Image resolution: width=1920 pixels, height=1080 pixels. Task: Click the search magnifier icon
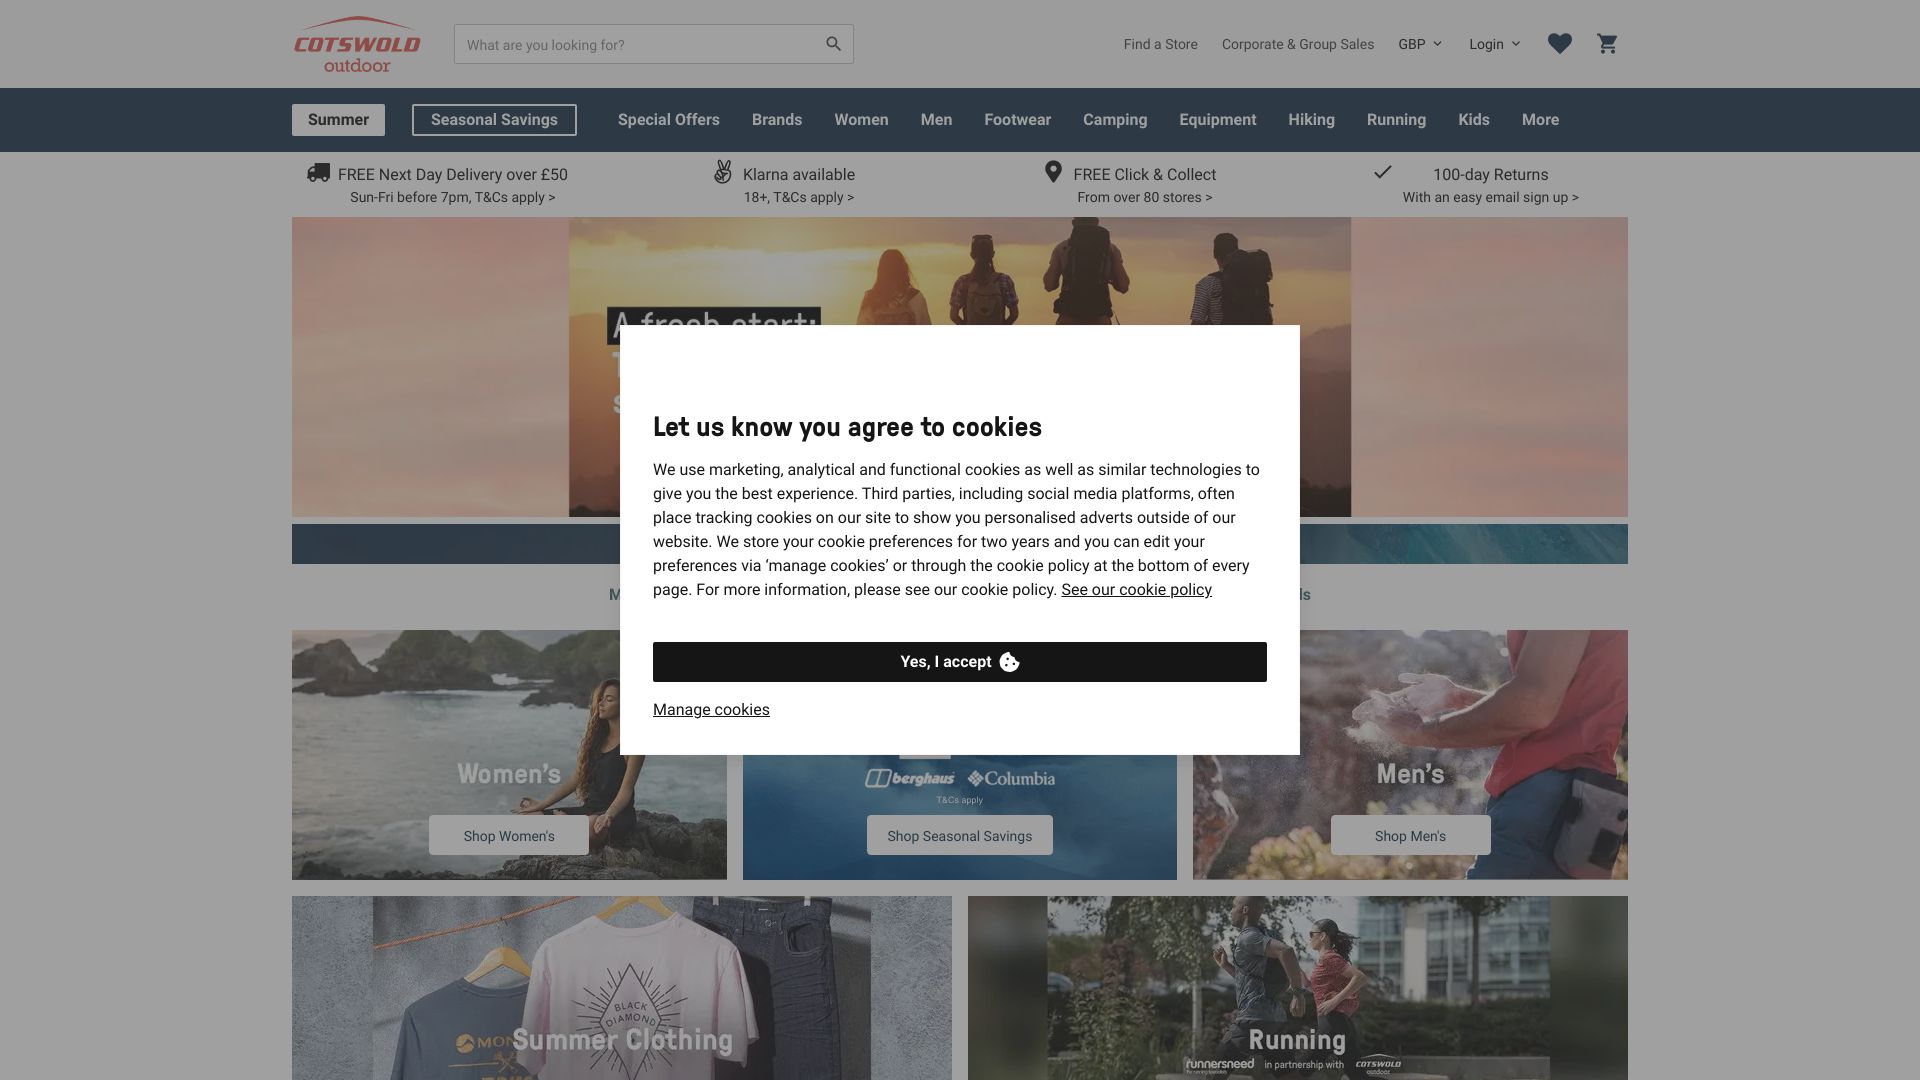pos(832,44)
